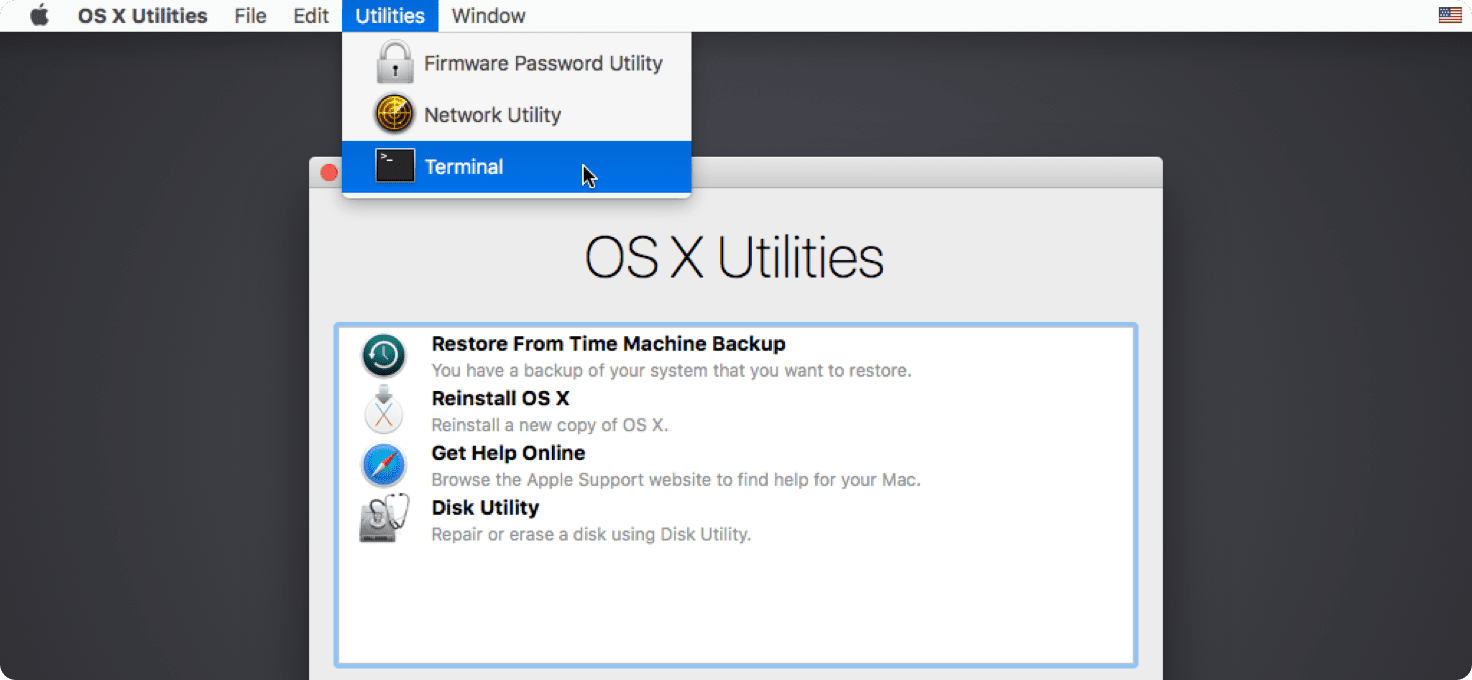Image resolution: width=1472 pixels, height=680 pixels.
Task: Select Restore From Time Machine Backup
Action: (x=608, y=343)
